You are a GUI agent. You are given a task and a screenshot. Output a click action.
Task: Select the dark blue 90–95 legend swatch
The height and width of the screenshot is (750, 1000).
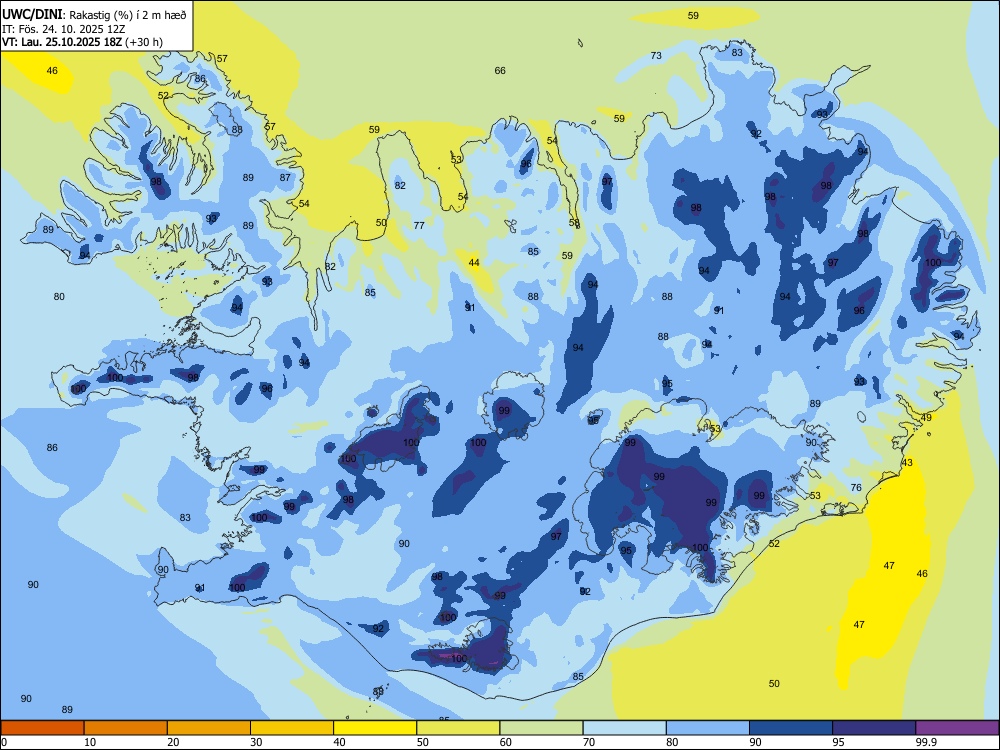click(x=791, y=728)
